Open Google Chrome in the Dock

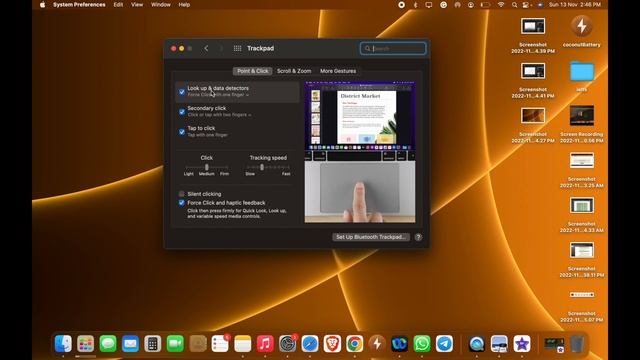[x=355, y=344]
